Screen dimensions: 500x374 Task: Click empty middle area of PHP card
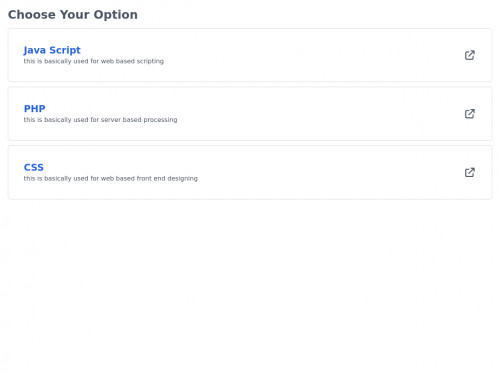(300, 114)
